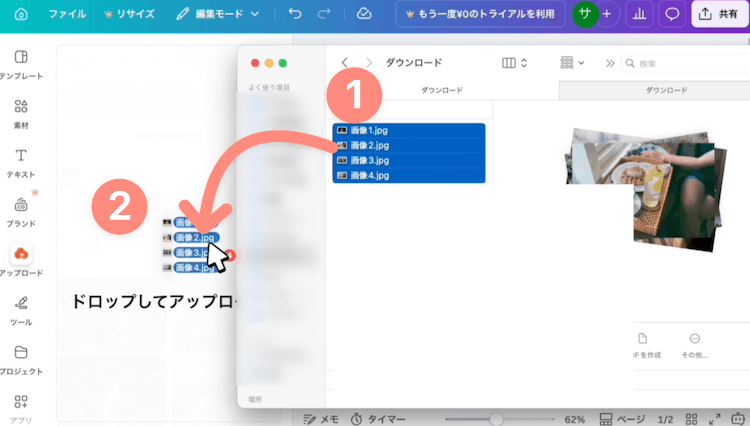Open the アプリ panel
The image size is (750, 426).
pos(21,409)
